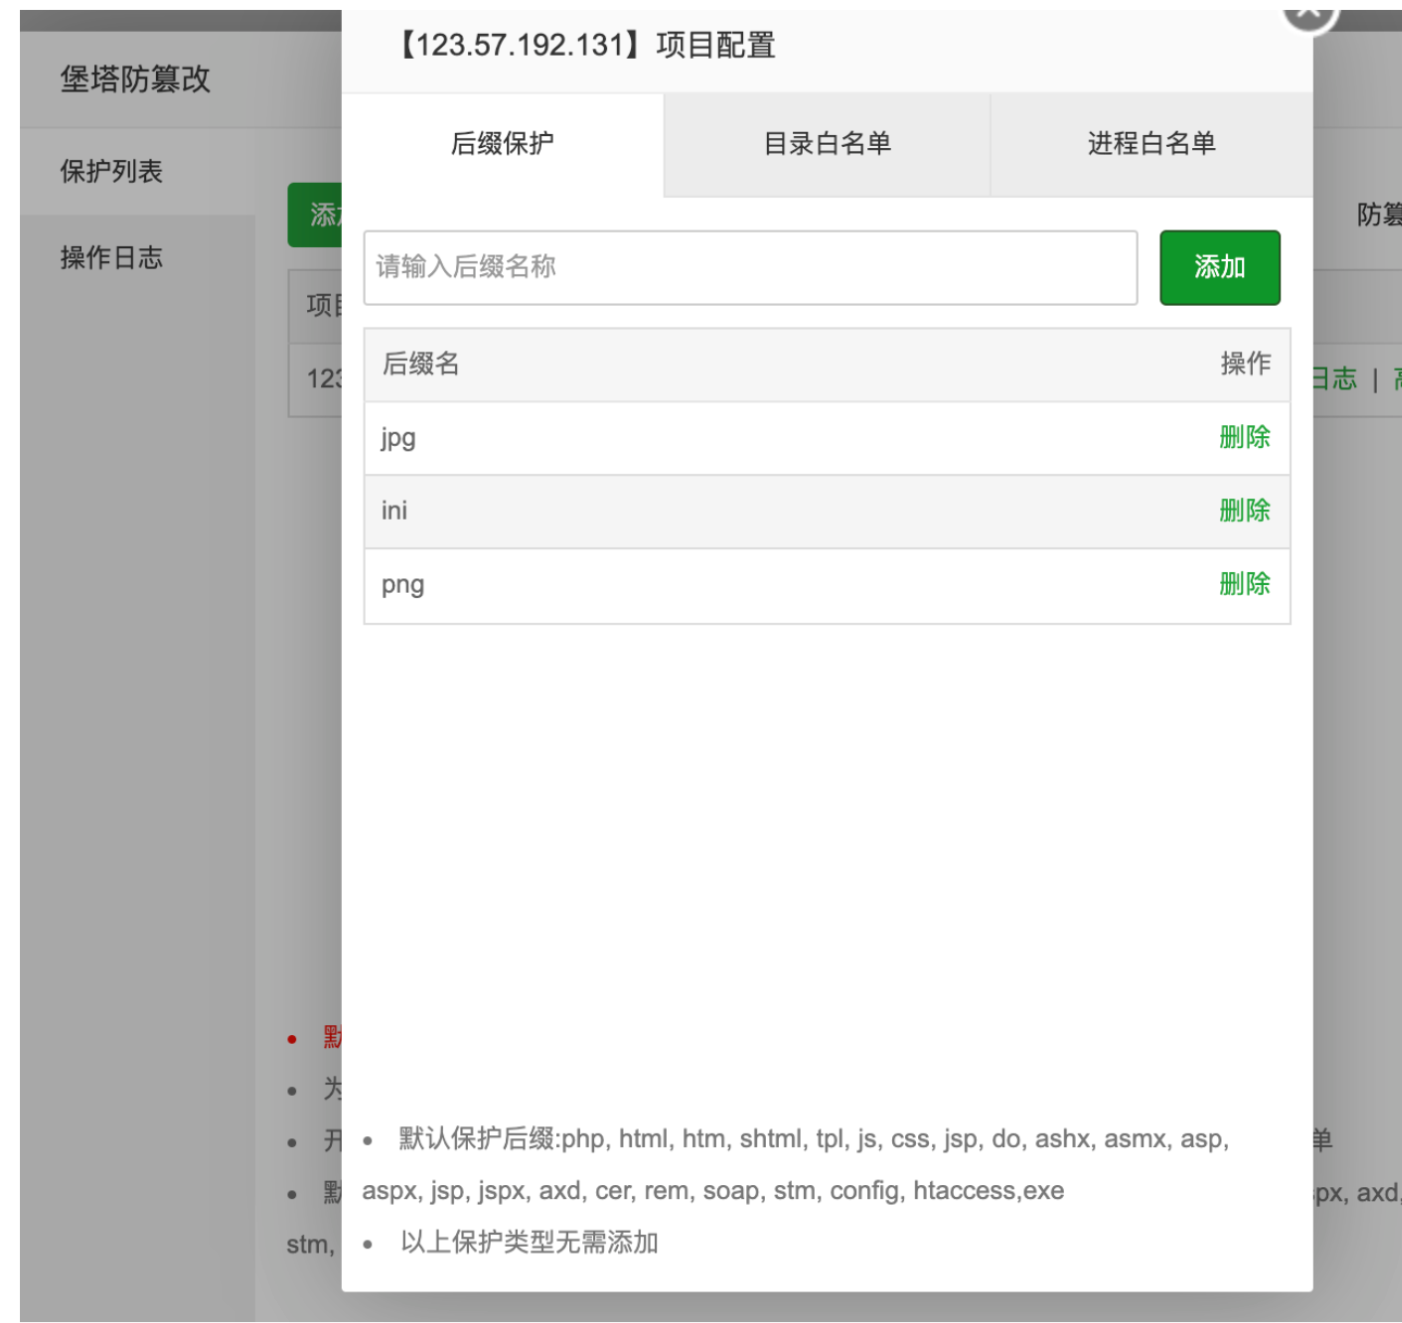Open the 目录白名单 tab

tap(826, 144)
